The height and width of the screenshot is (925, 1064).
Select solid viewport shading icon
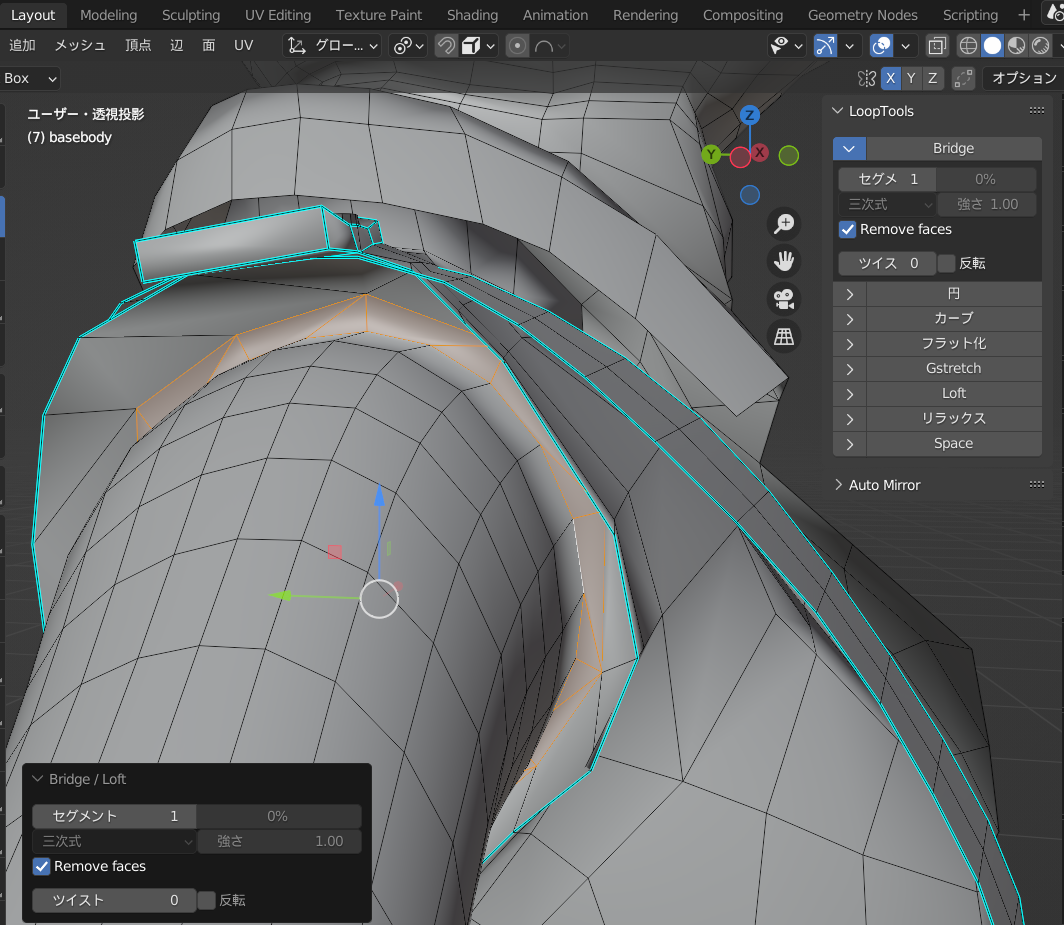(x=992, y=46)
